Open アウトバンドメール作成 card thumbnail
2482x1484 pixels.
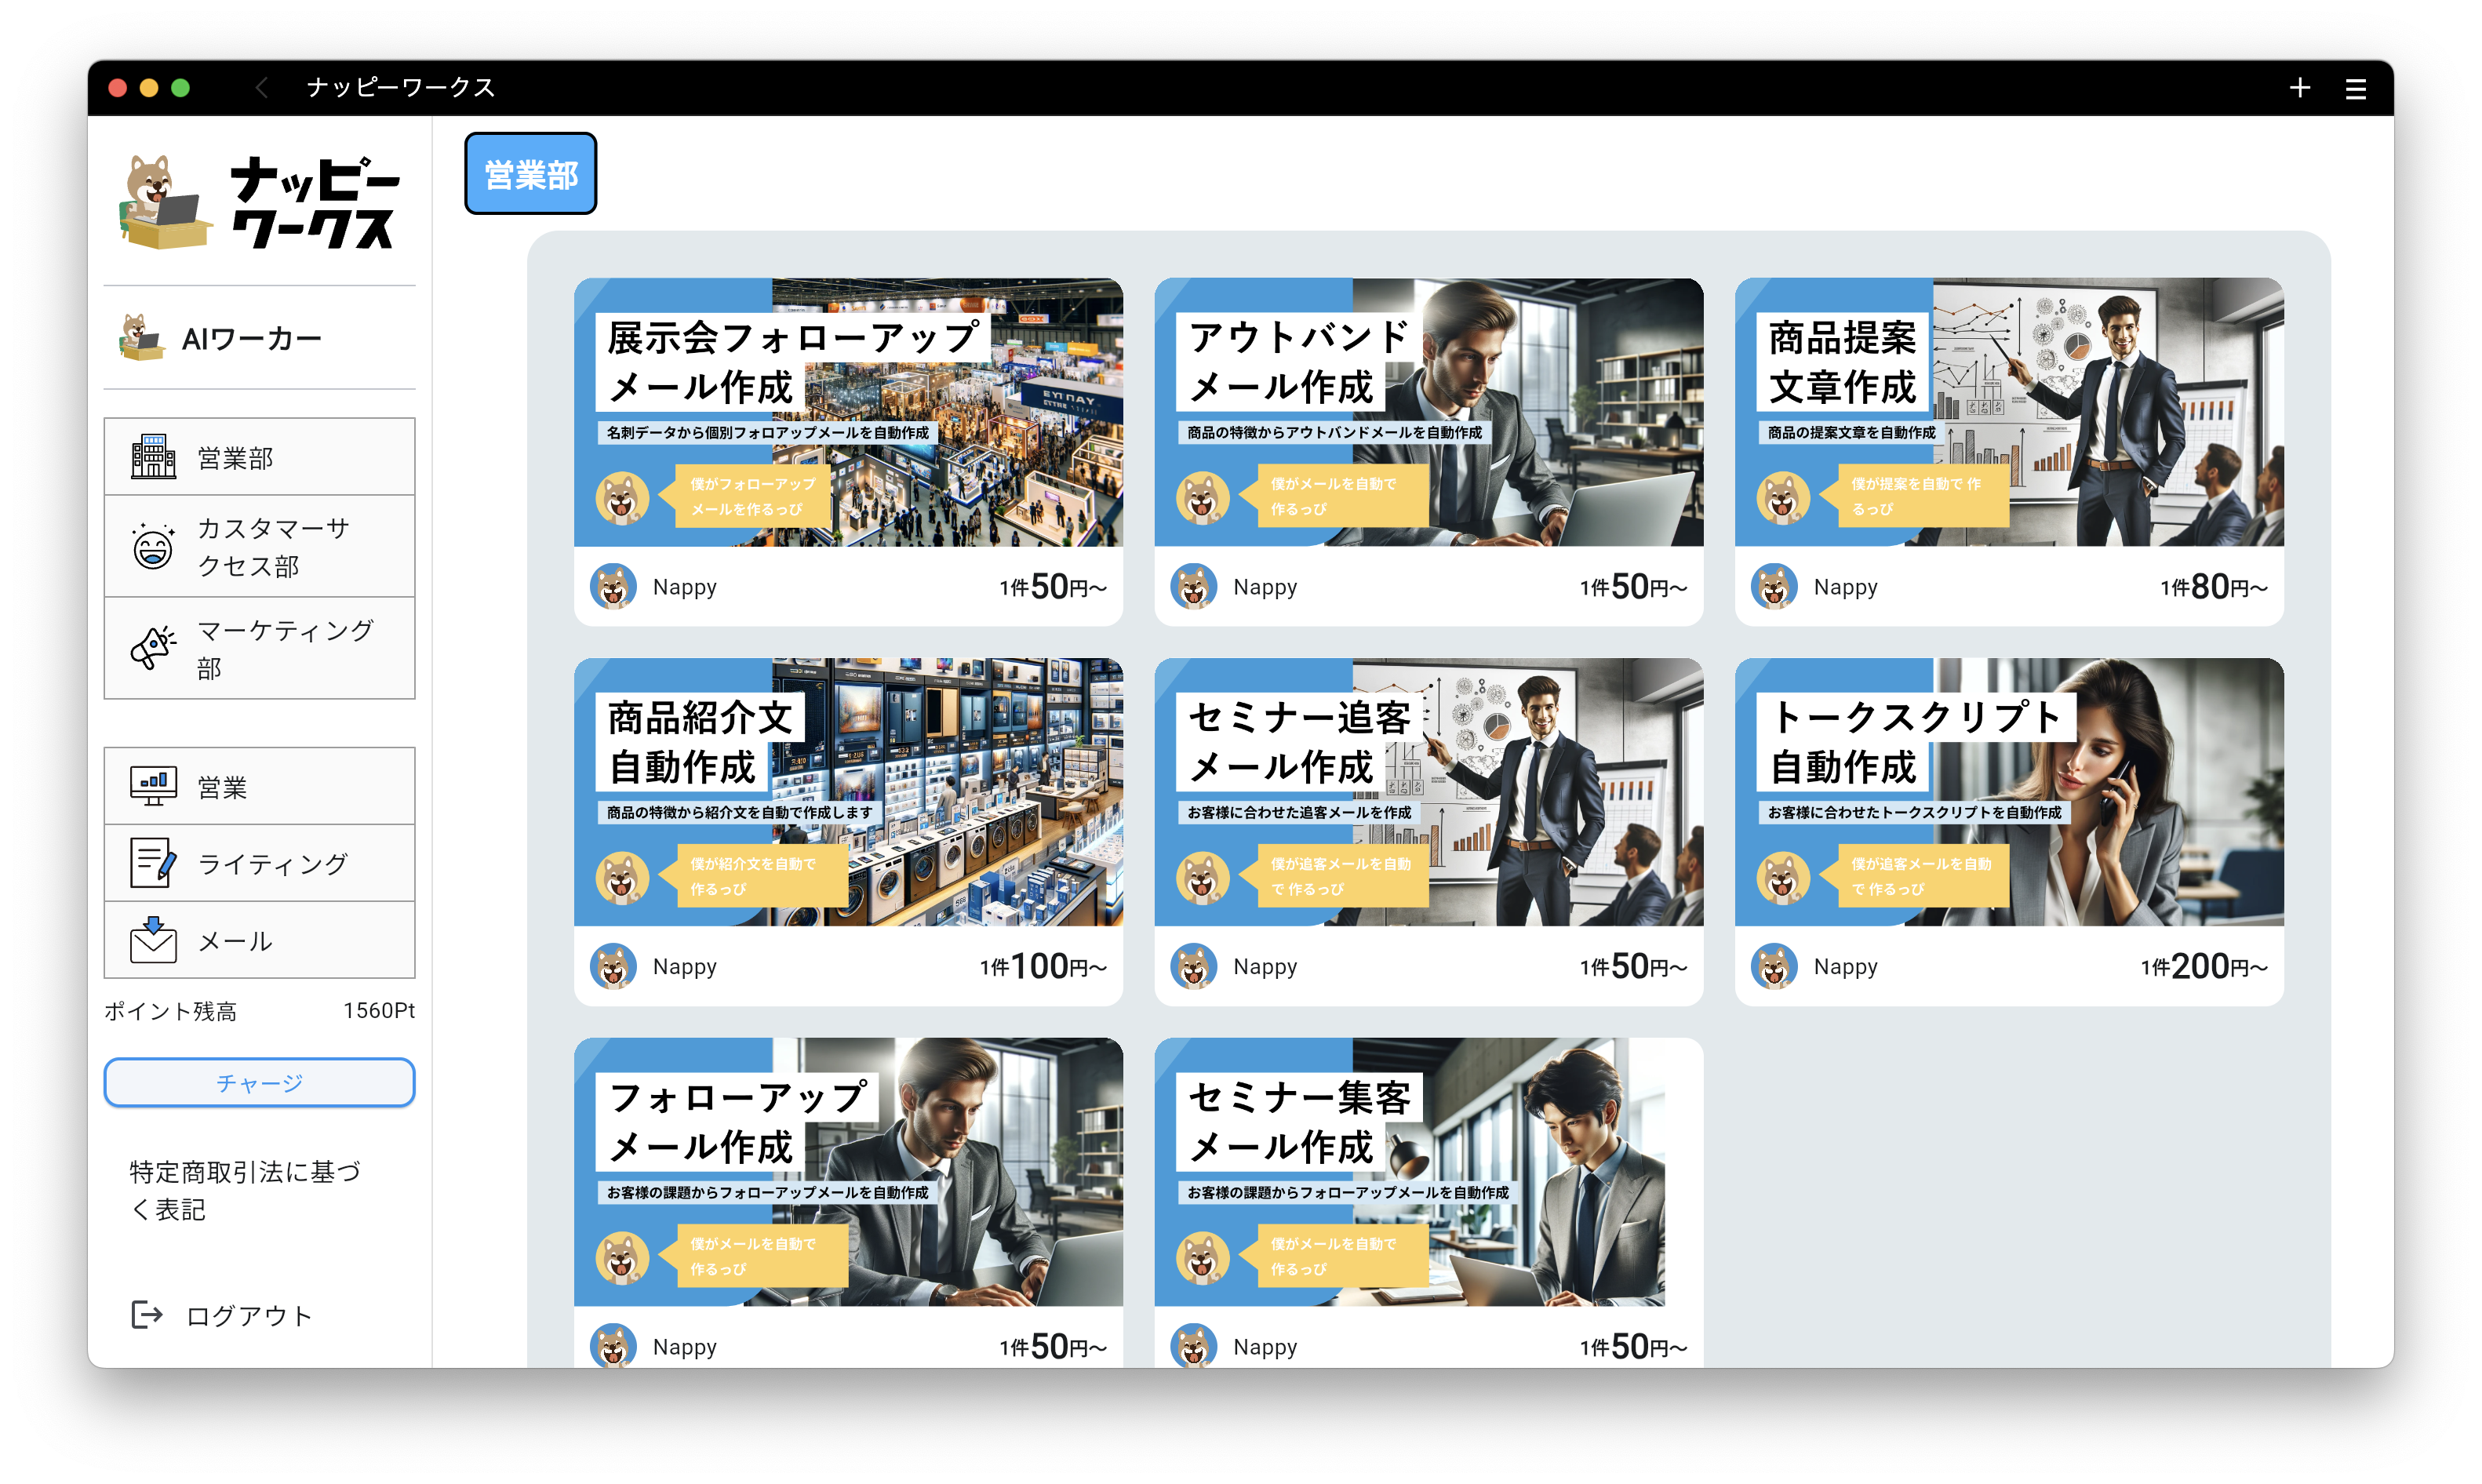1428,412
